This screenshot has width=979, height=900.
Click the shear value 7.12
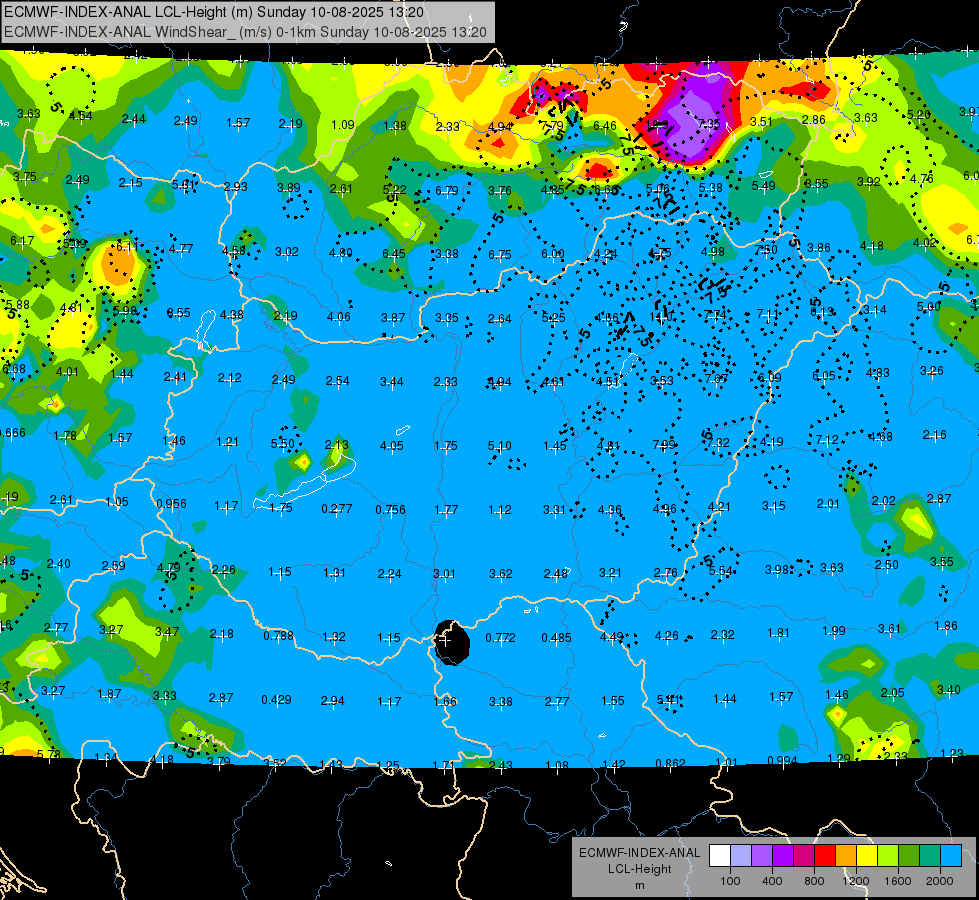pyautogui.click(x=827, y=440)
